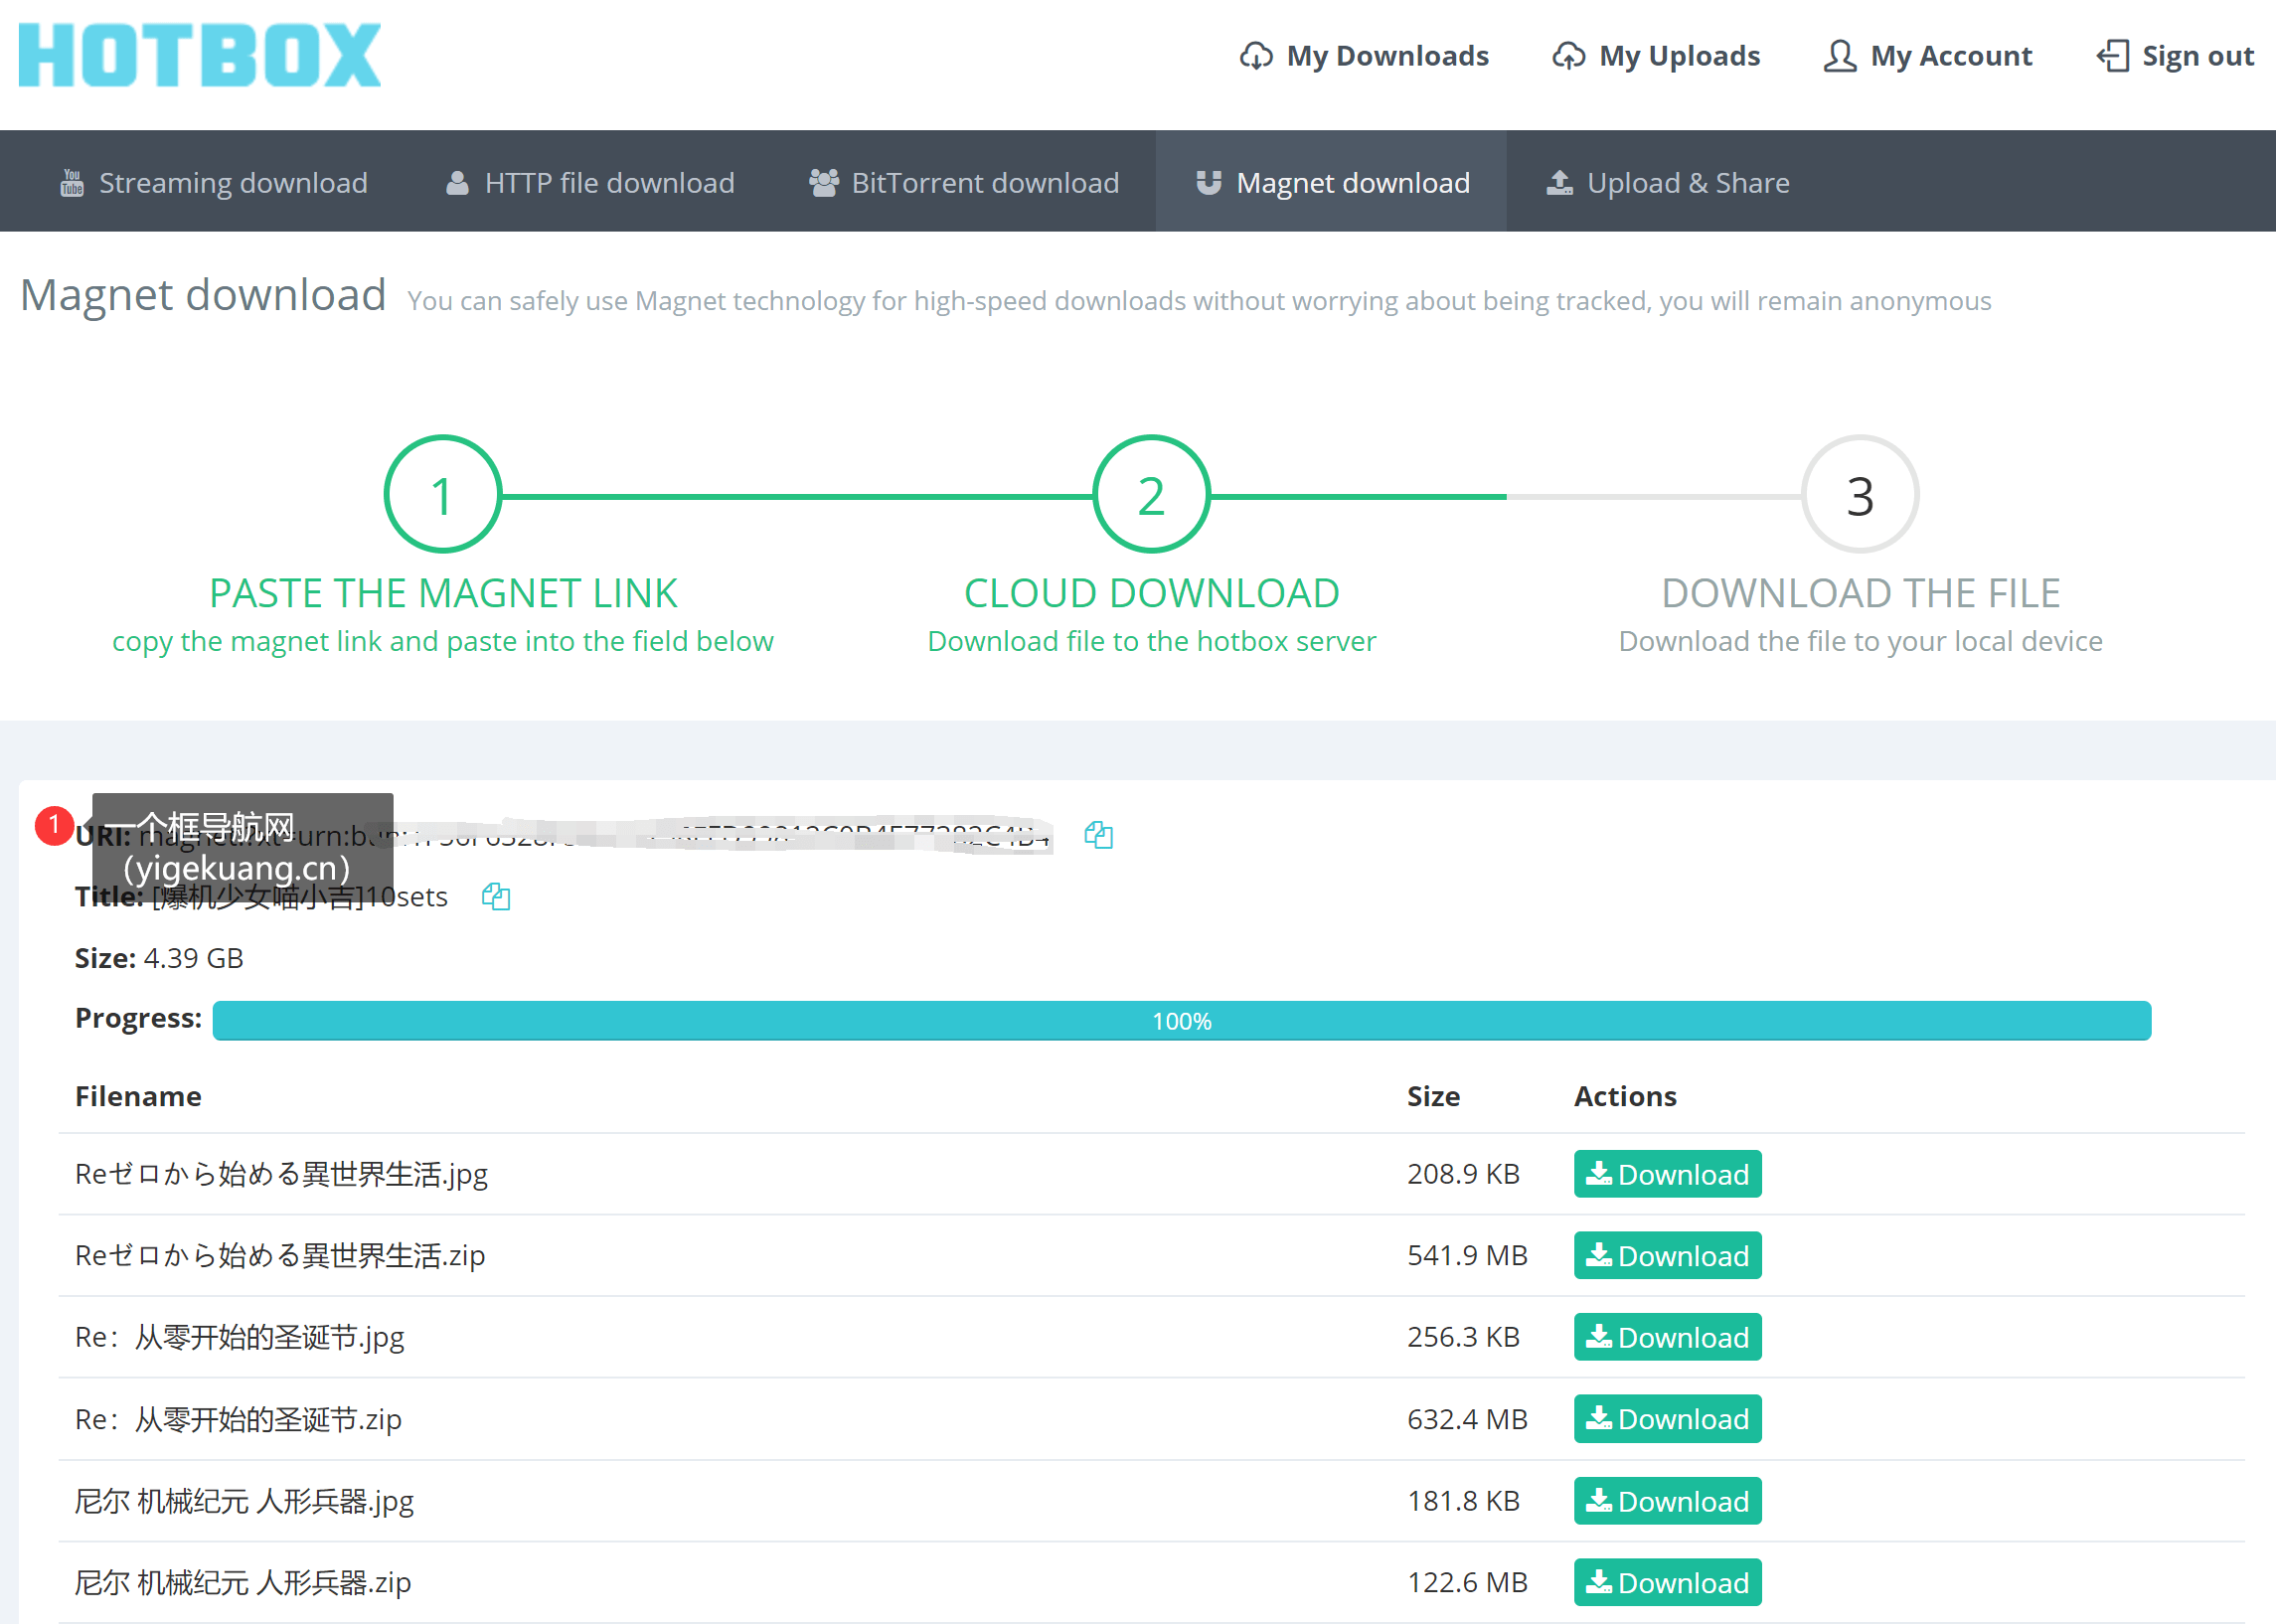
Task: Click filename Reゼロから始める異世界生活.zip
Action: click(x=280, y=1256)
